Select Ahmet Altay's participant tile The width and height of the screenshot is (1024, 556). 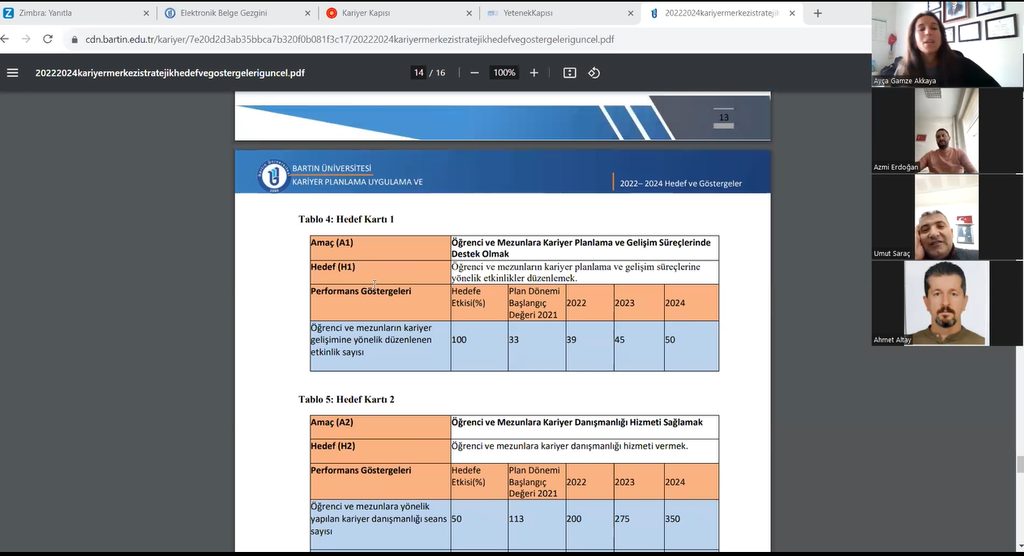pos(947,303)
